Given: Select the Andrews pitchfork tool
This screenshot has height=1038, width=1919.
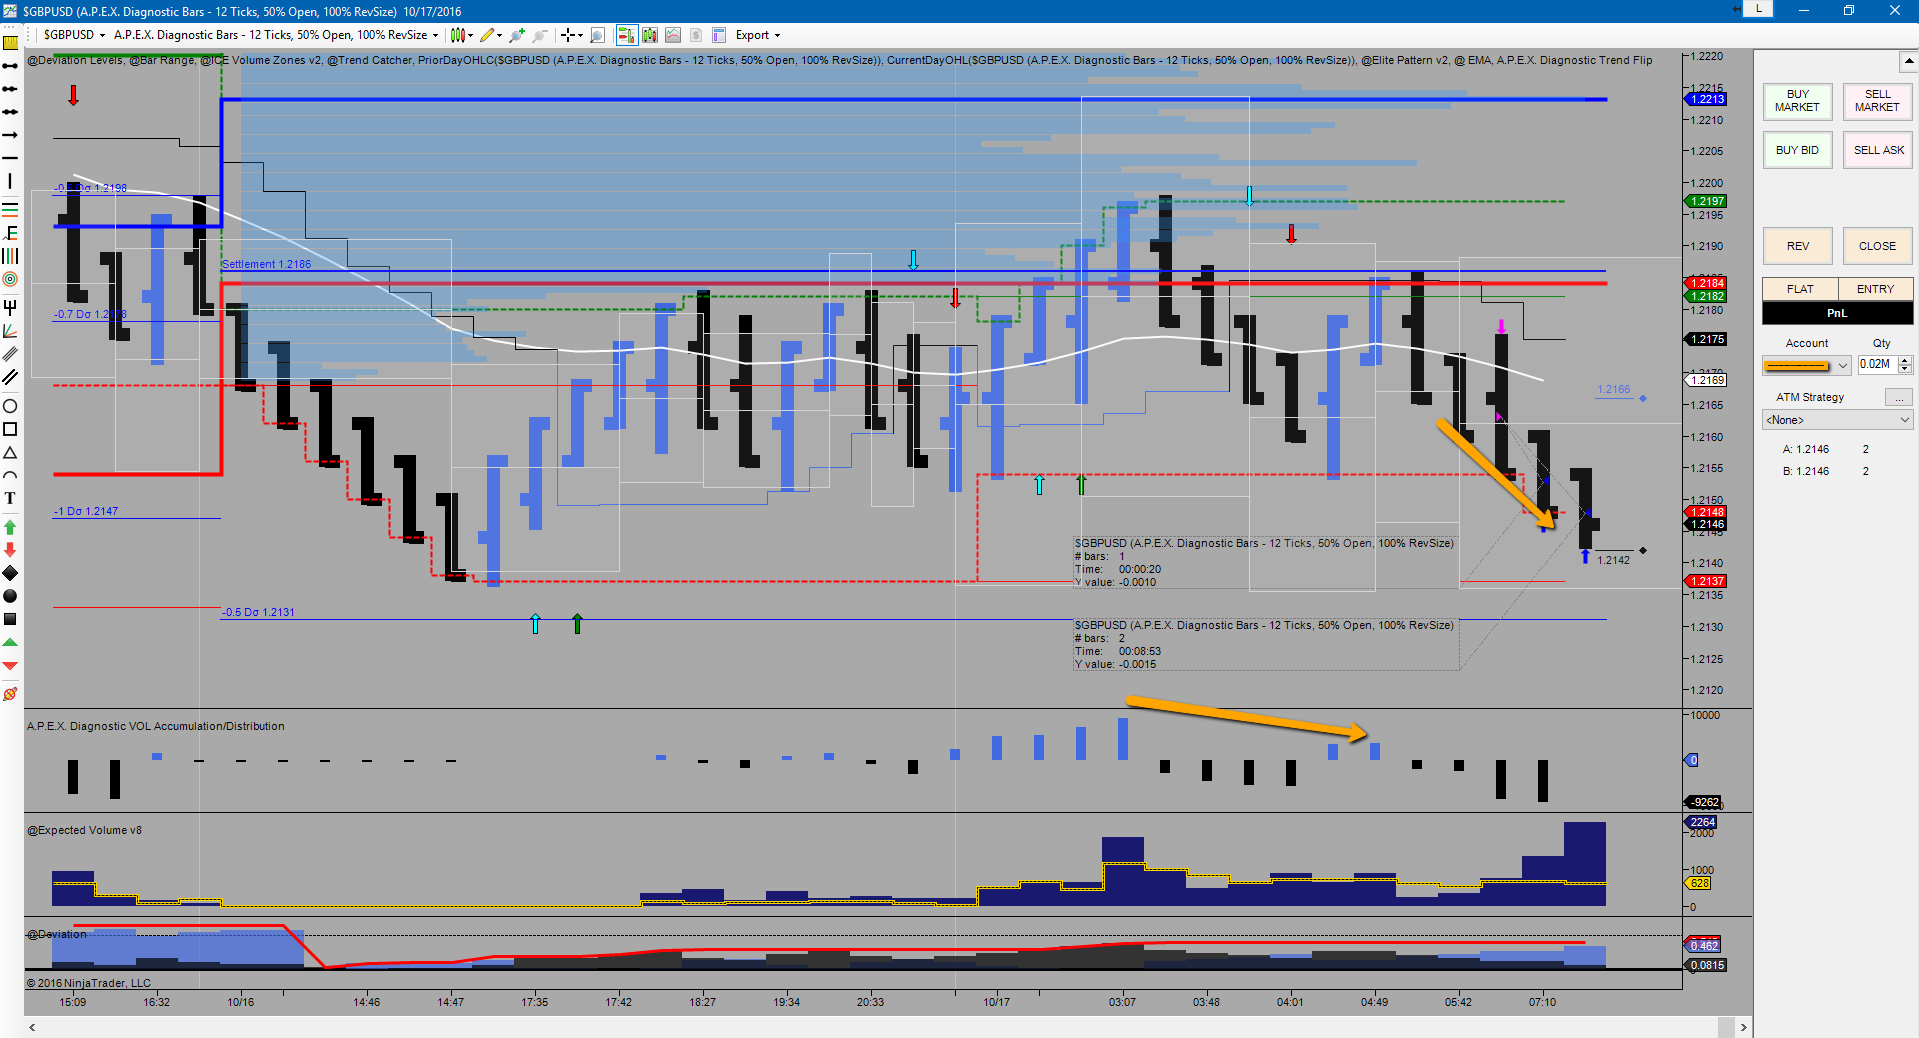Looking at the screenshot, I should 10,307.
